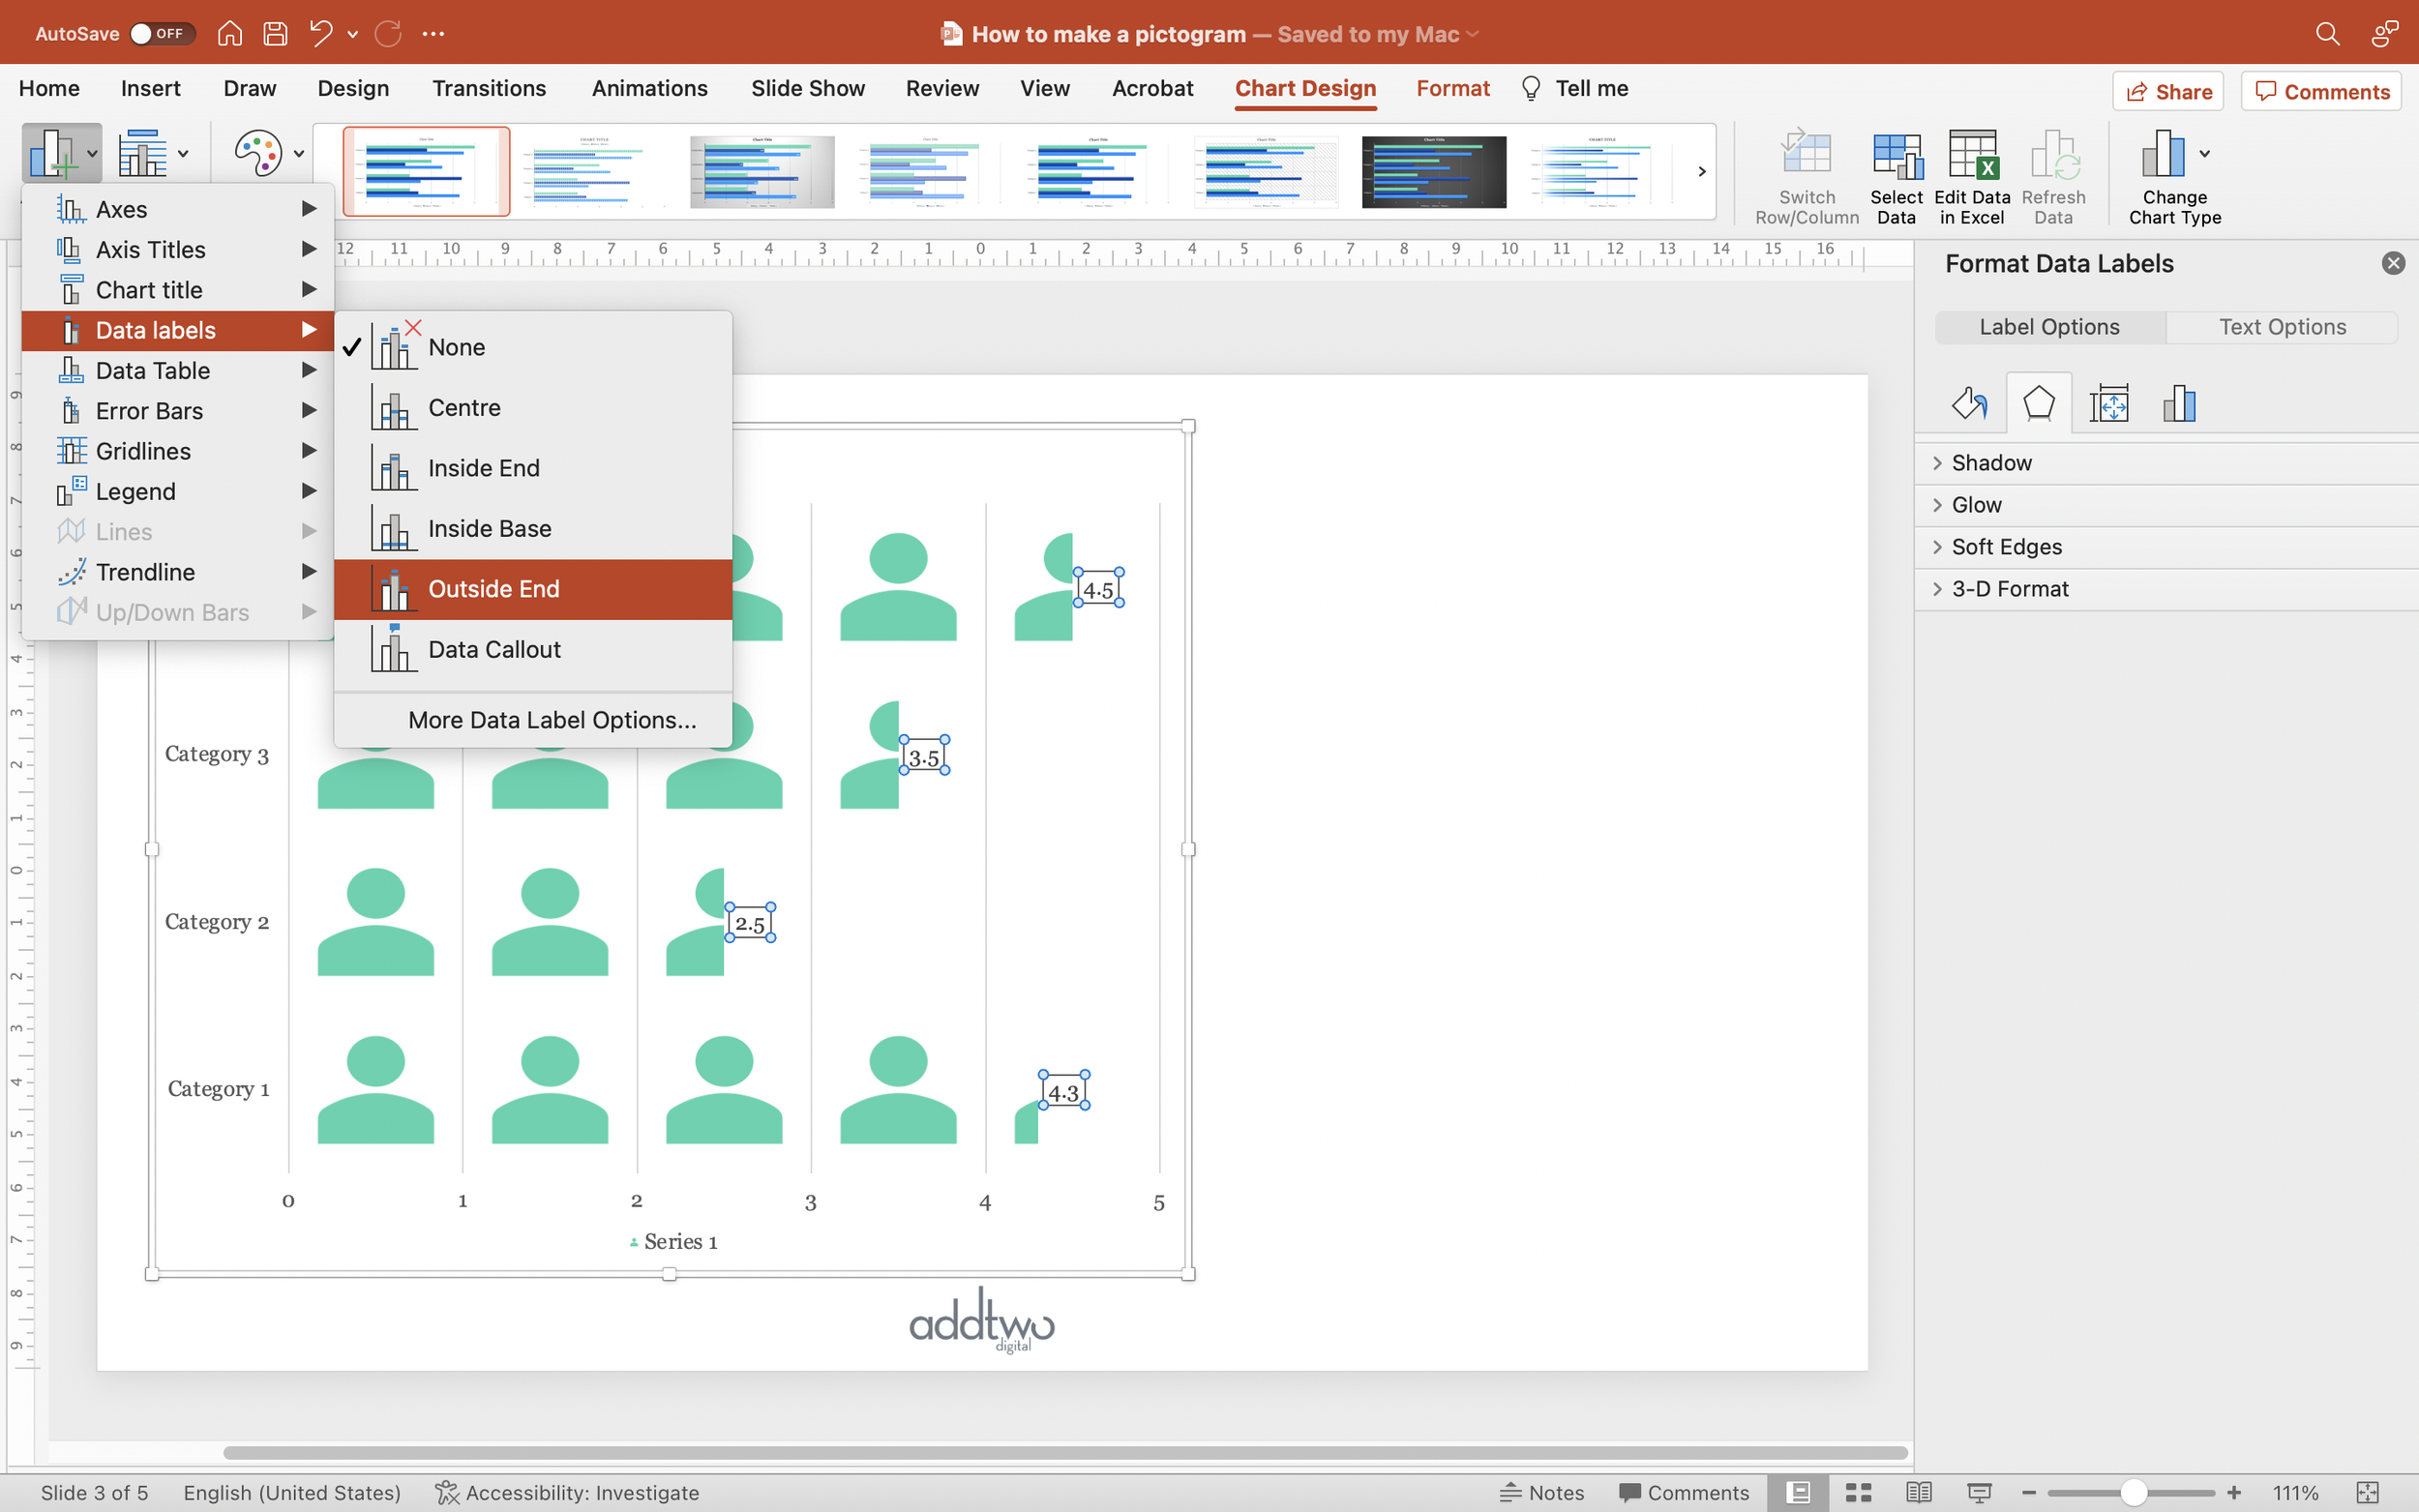Switch to the Text Options tab

2281,327
